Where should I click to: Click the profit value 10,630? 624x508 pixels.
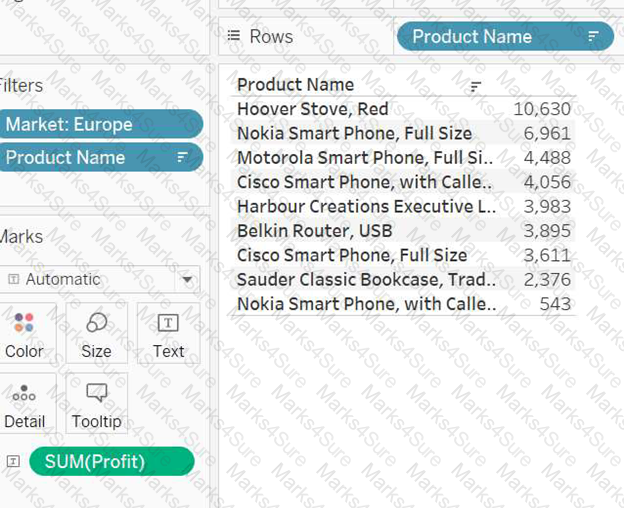pos(542,109)
